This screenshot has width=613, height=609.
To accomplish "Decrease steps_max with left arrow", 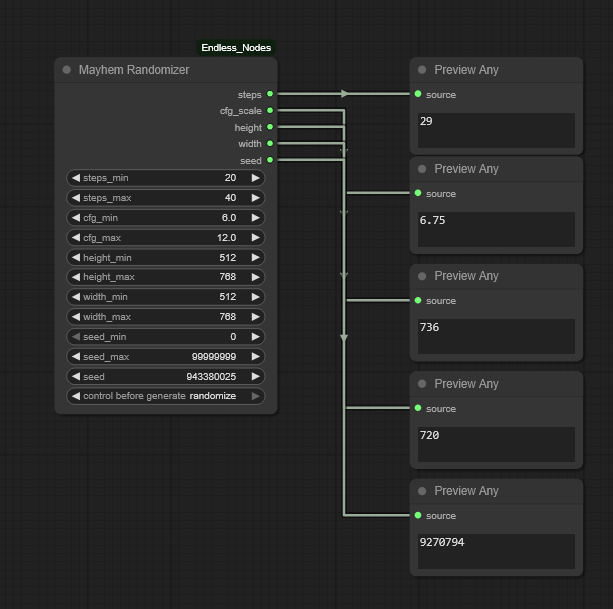I will [x=75, y=198].
